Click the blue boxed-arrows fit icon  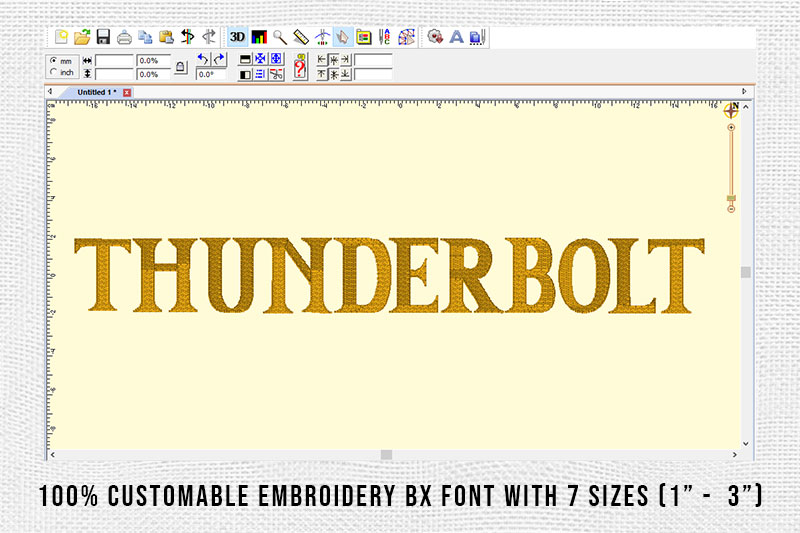pyautogui.click(x=276, y=59)
